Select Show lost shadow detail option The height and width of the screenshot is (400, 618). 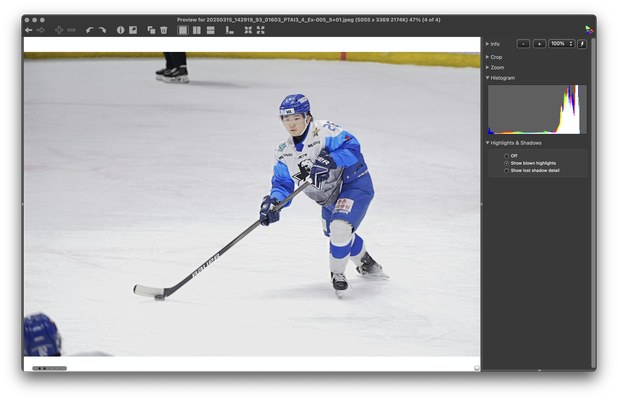506,171
